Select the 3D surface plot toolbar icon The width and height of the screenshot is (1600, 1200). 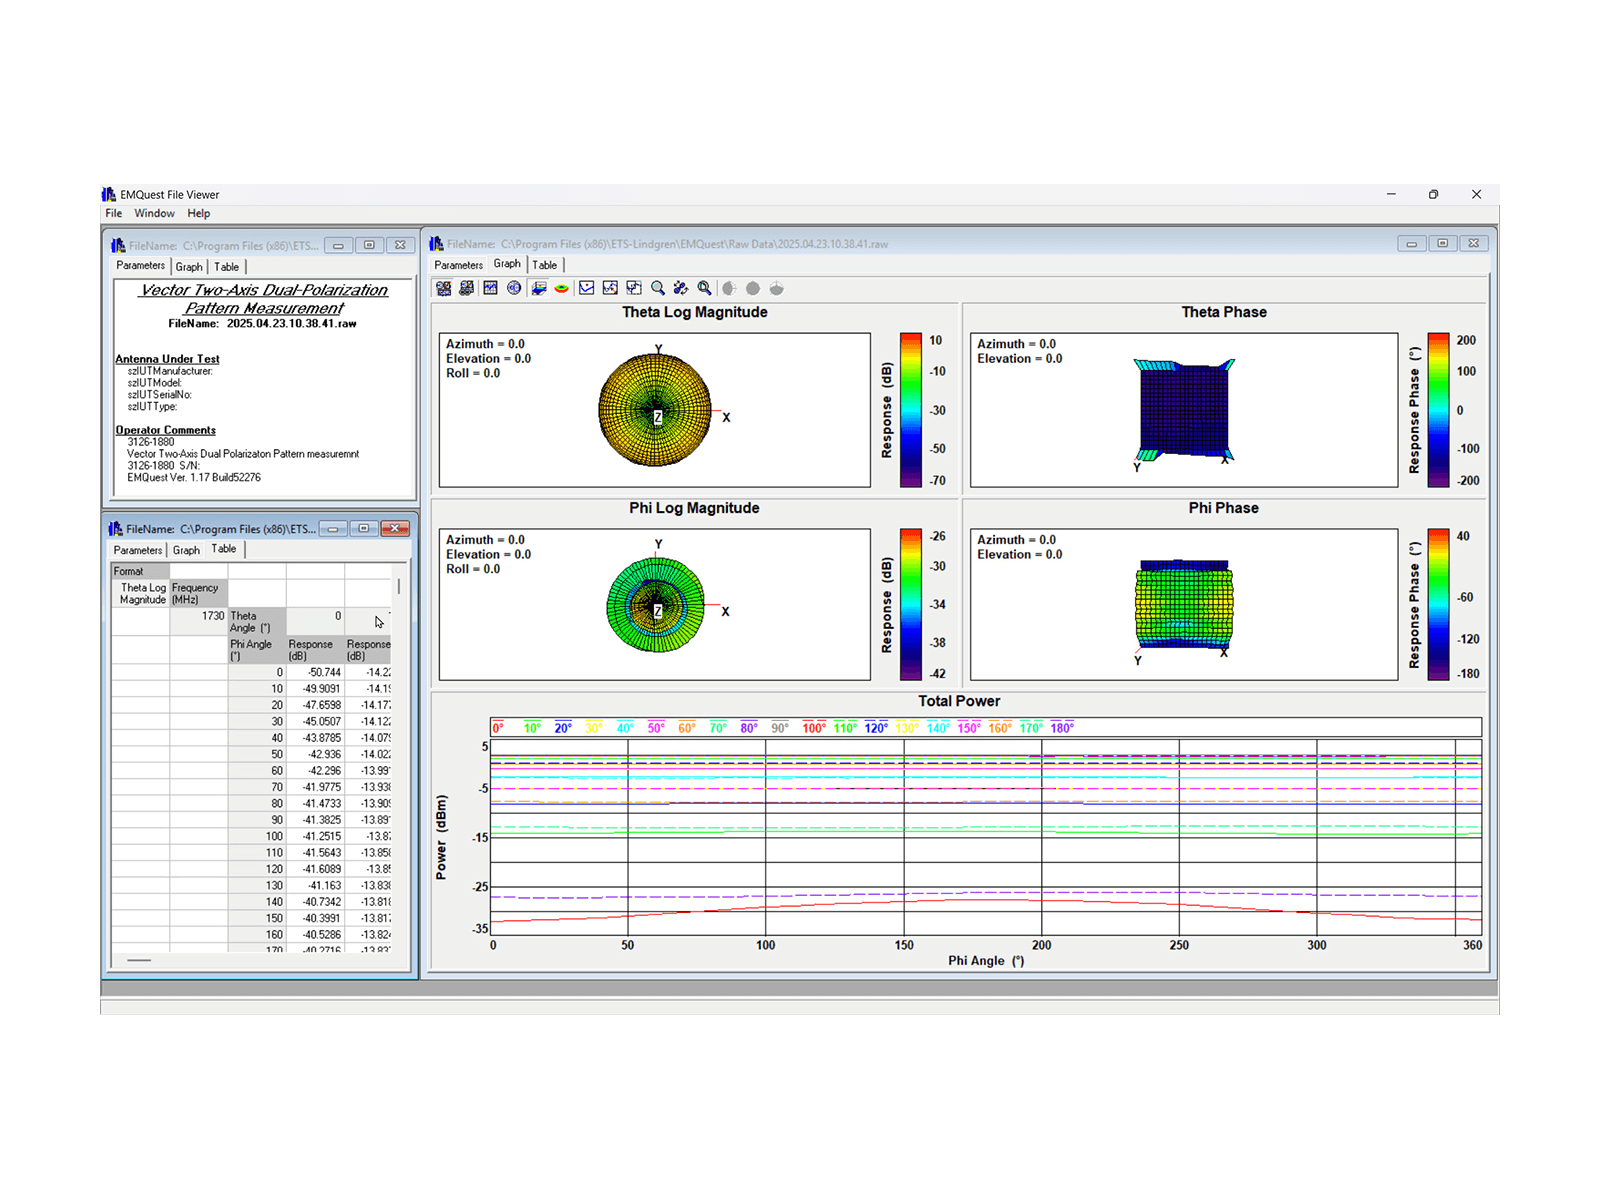[538, 288]
